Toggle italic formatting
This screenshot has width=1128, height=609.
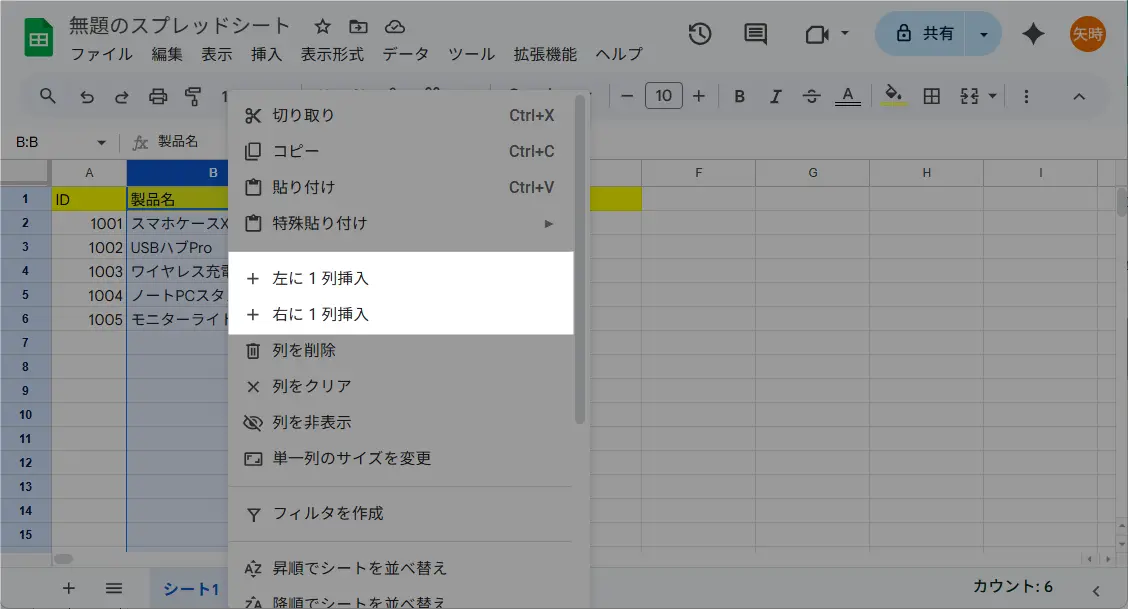pos(775,97)
